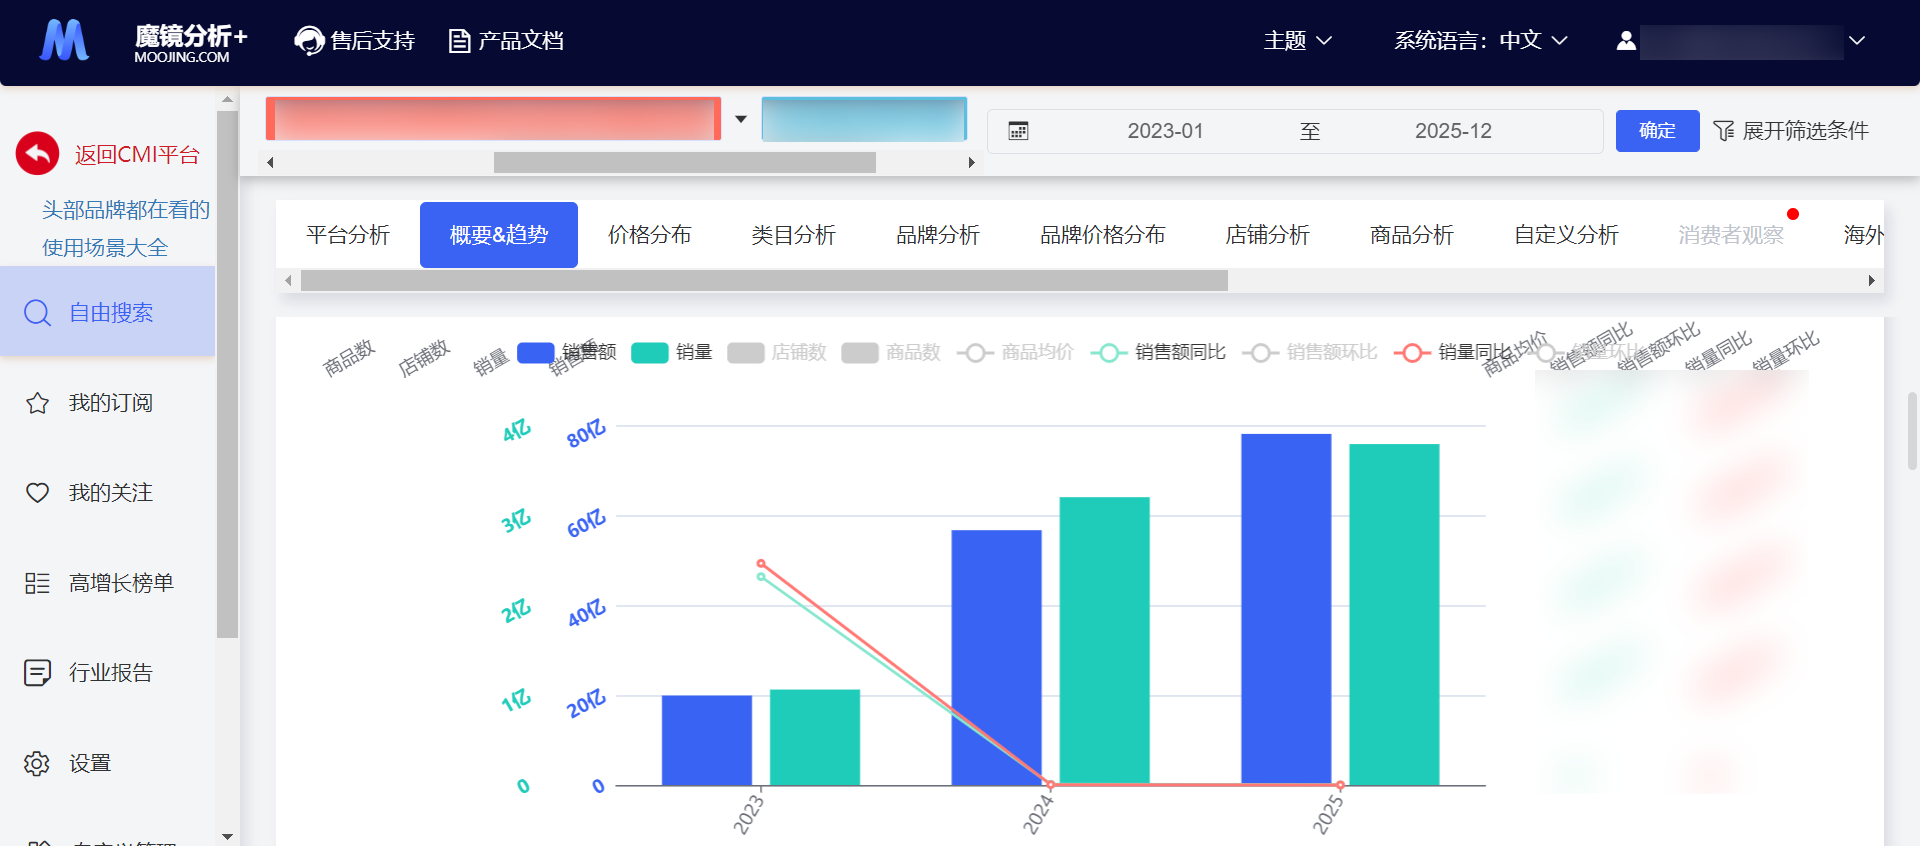Open the 设置 gear icon
This screenshot has height=846, width=1920.
click(x=37, y=763)
